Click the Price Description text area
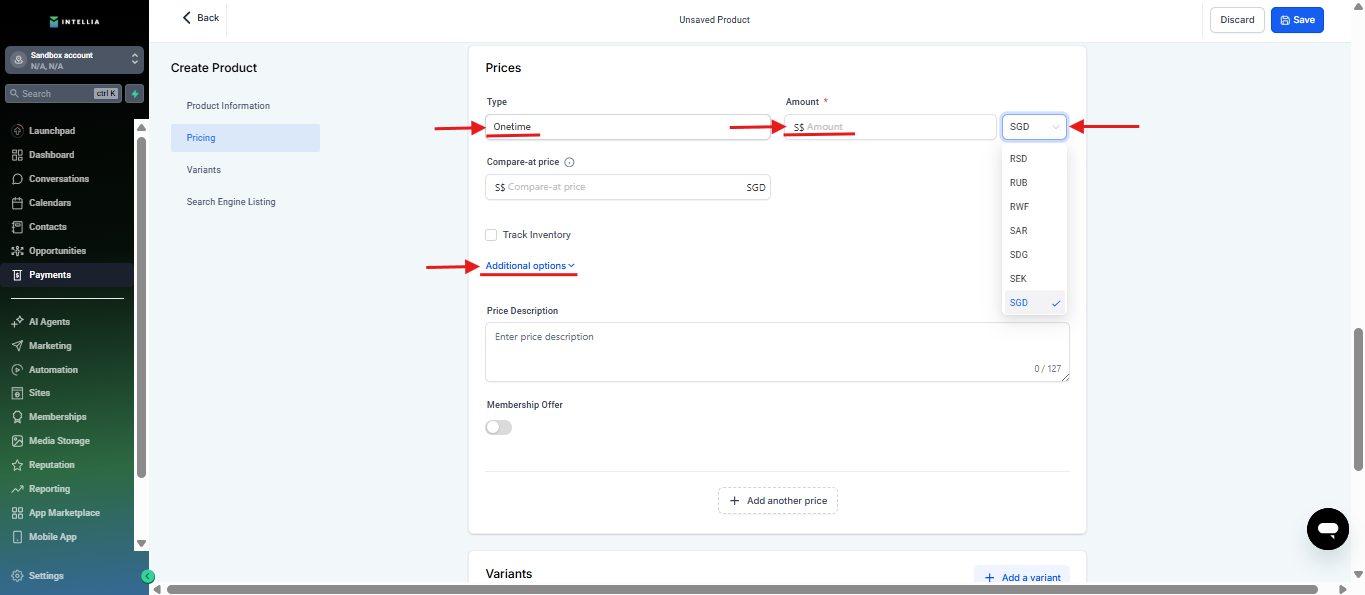 click(x=776, y=351)
